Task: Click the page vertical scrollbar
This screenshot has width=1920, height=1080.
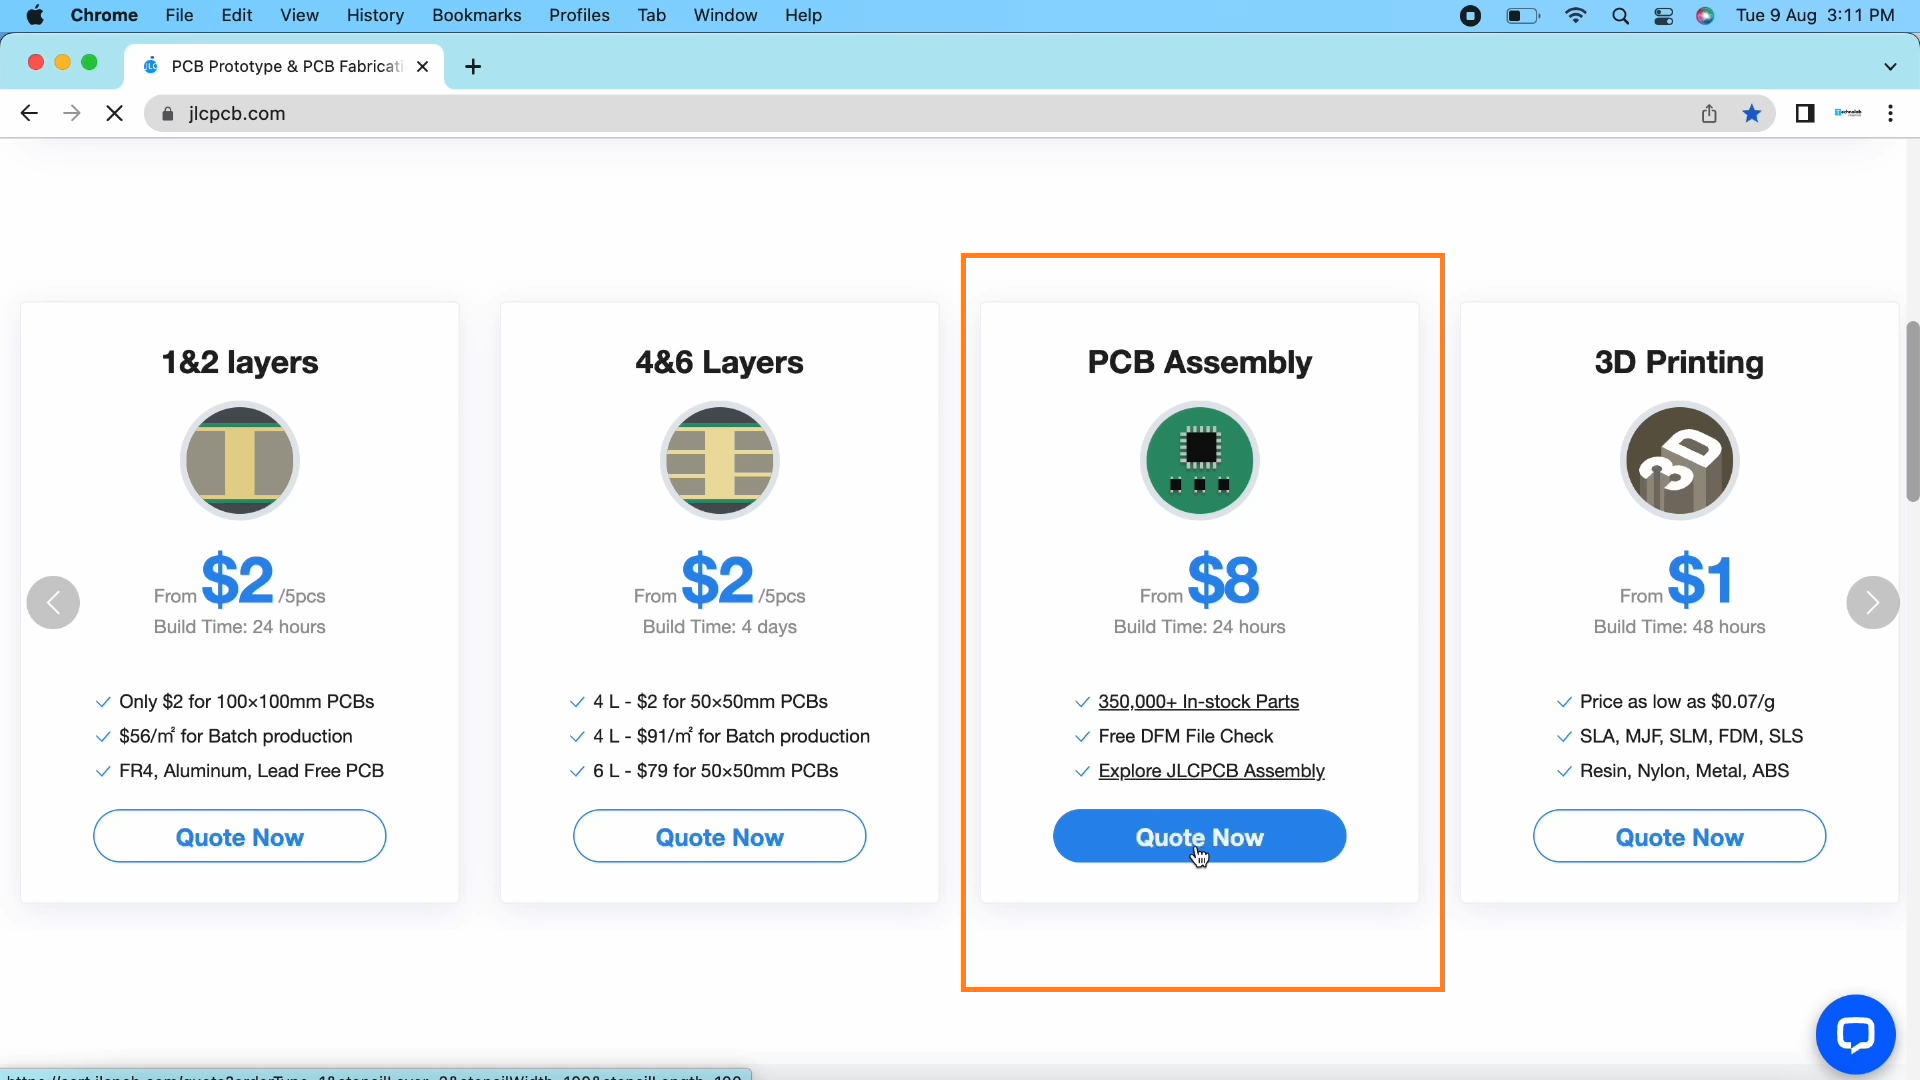Action: pyautogui.click(x=1912, y=410)
